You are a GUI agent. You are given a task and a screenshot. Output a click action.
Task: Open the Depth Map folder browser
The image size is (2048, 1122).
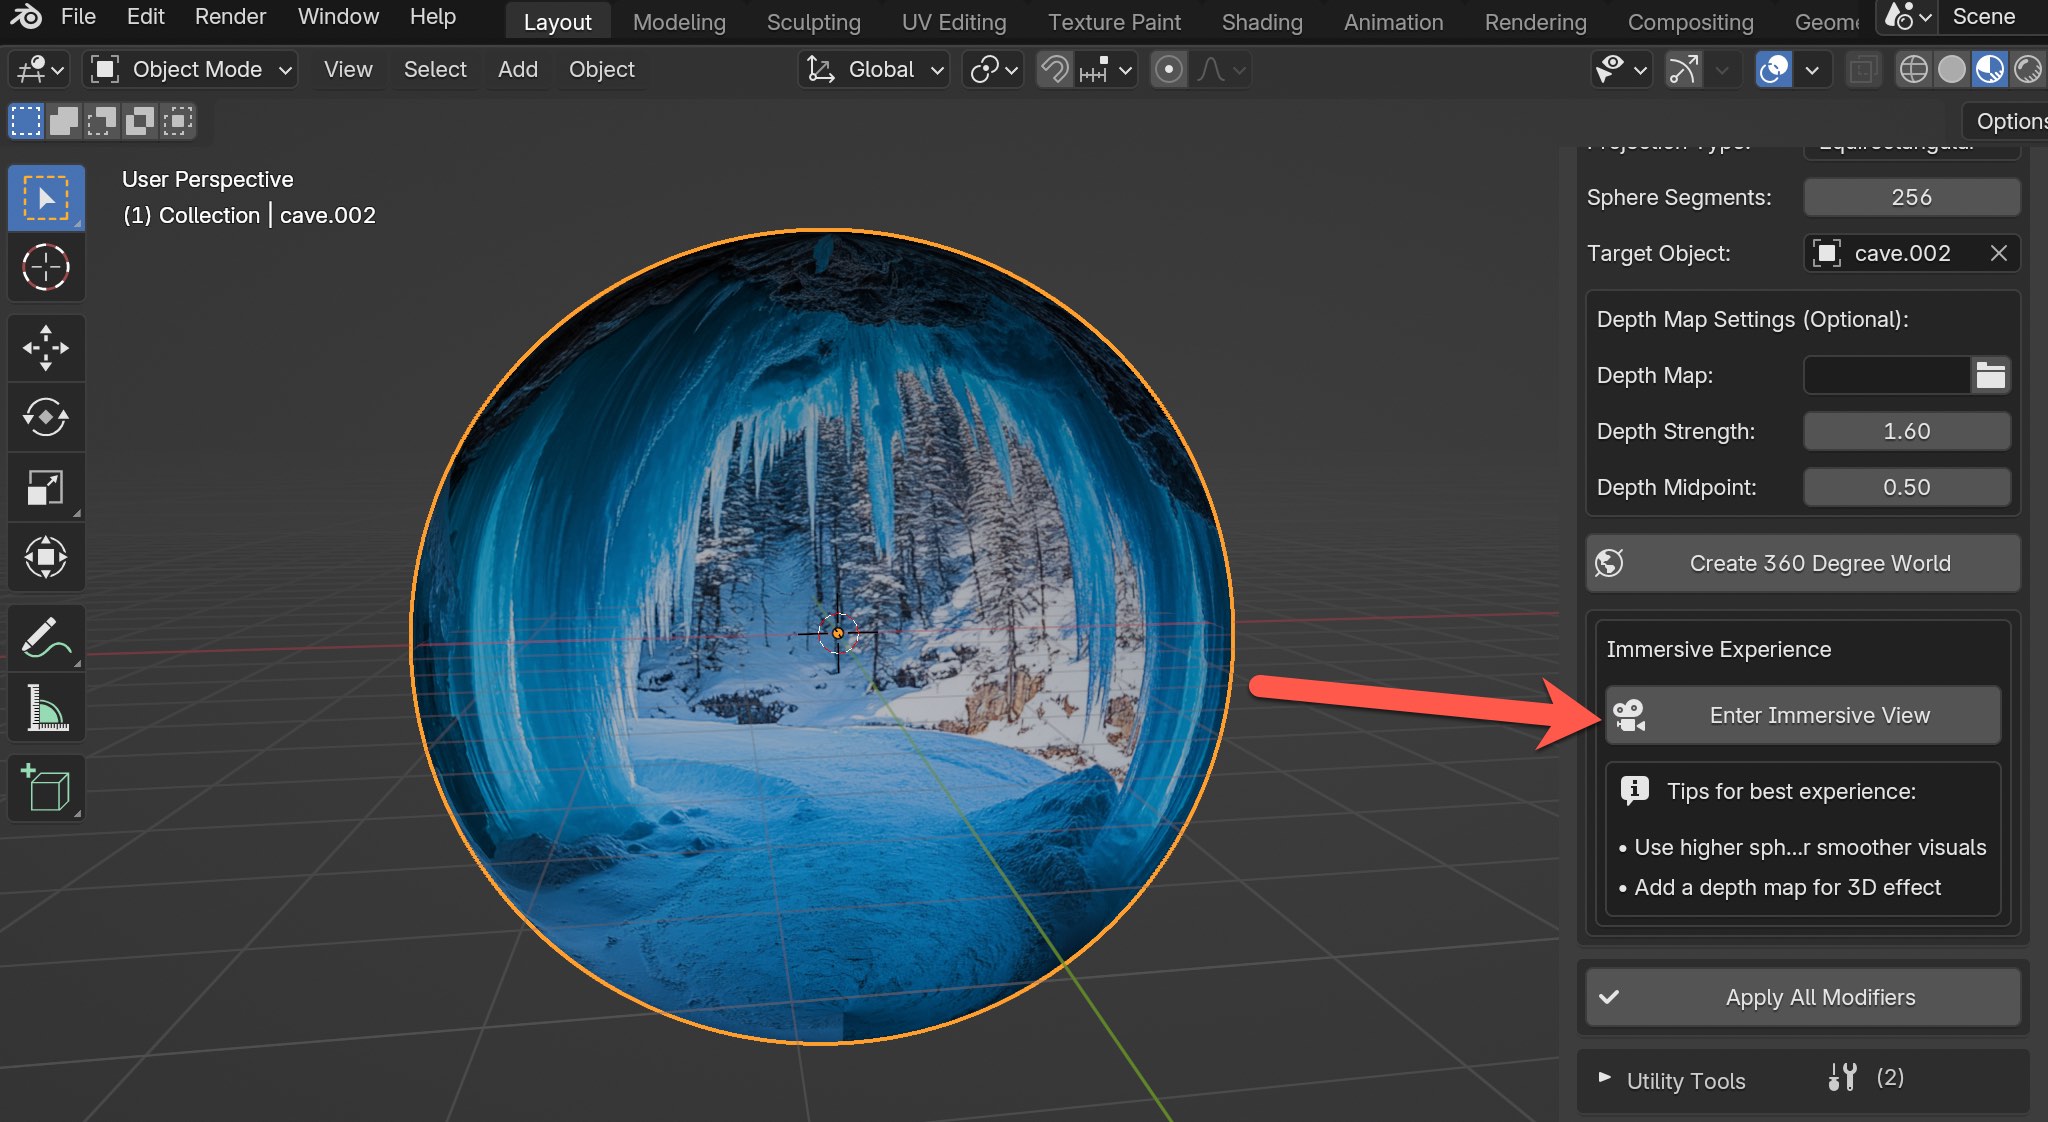pyautogui.click(x=1990, y=376)
